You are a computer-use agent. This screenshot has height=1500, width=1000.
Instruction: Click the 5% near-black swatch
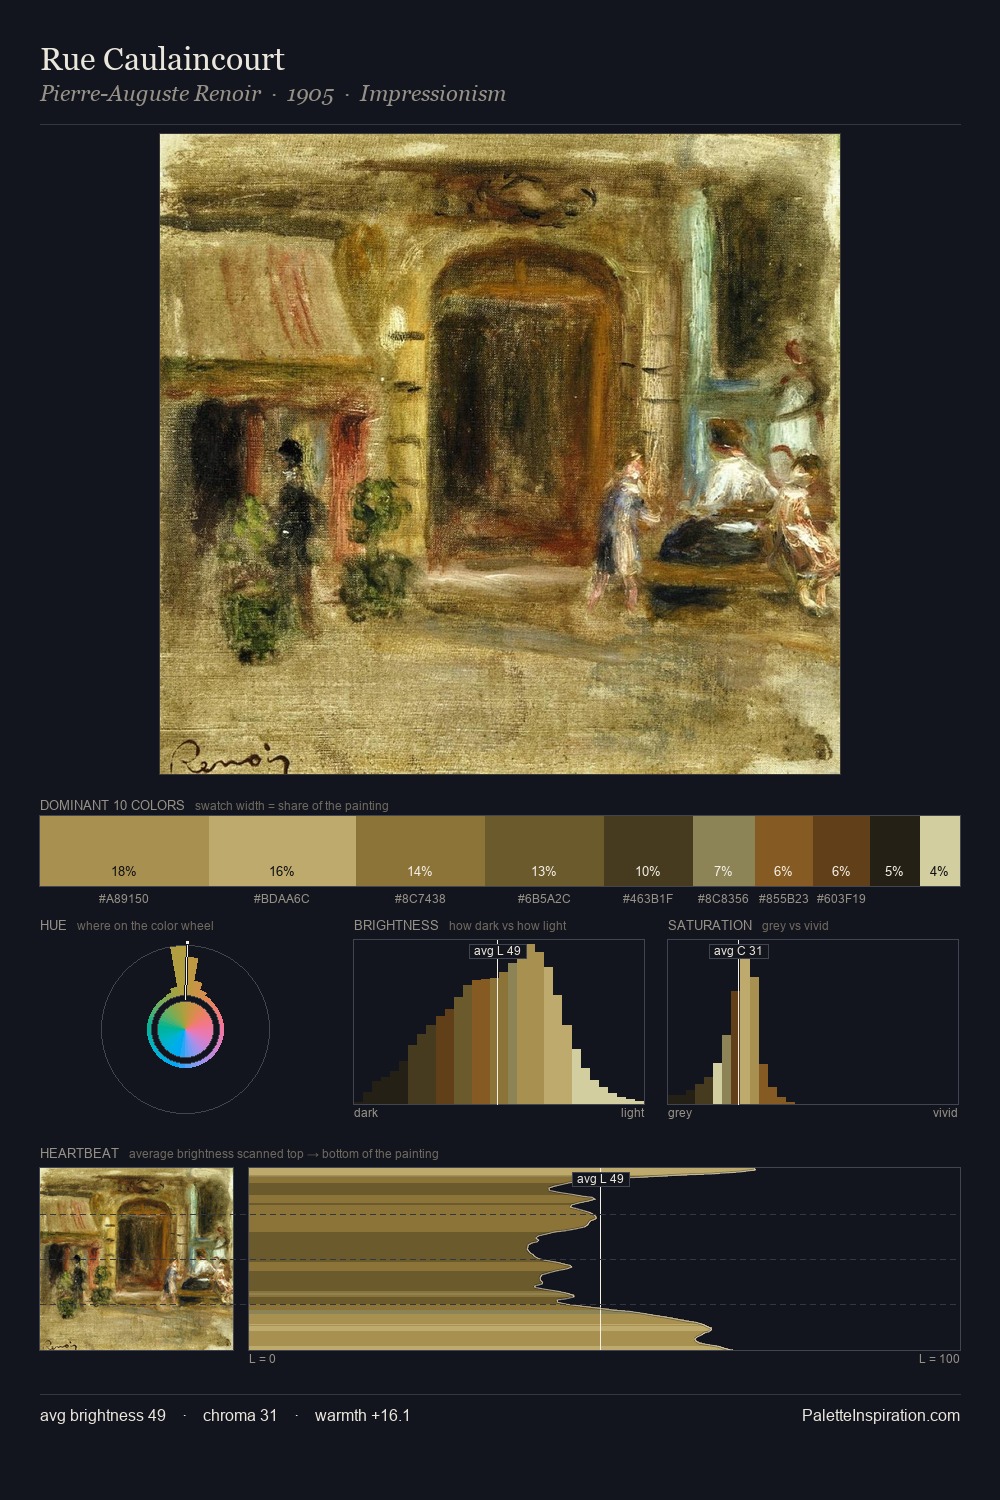pos(895,851)
